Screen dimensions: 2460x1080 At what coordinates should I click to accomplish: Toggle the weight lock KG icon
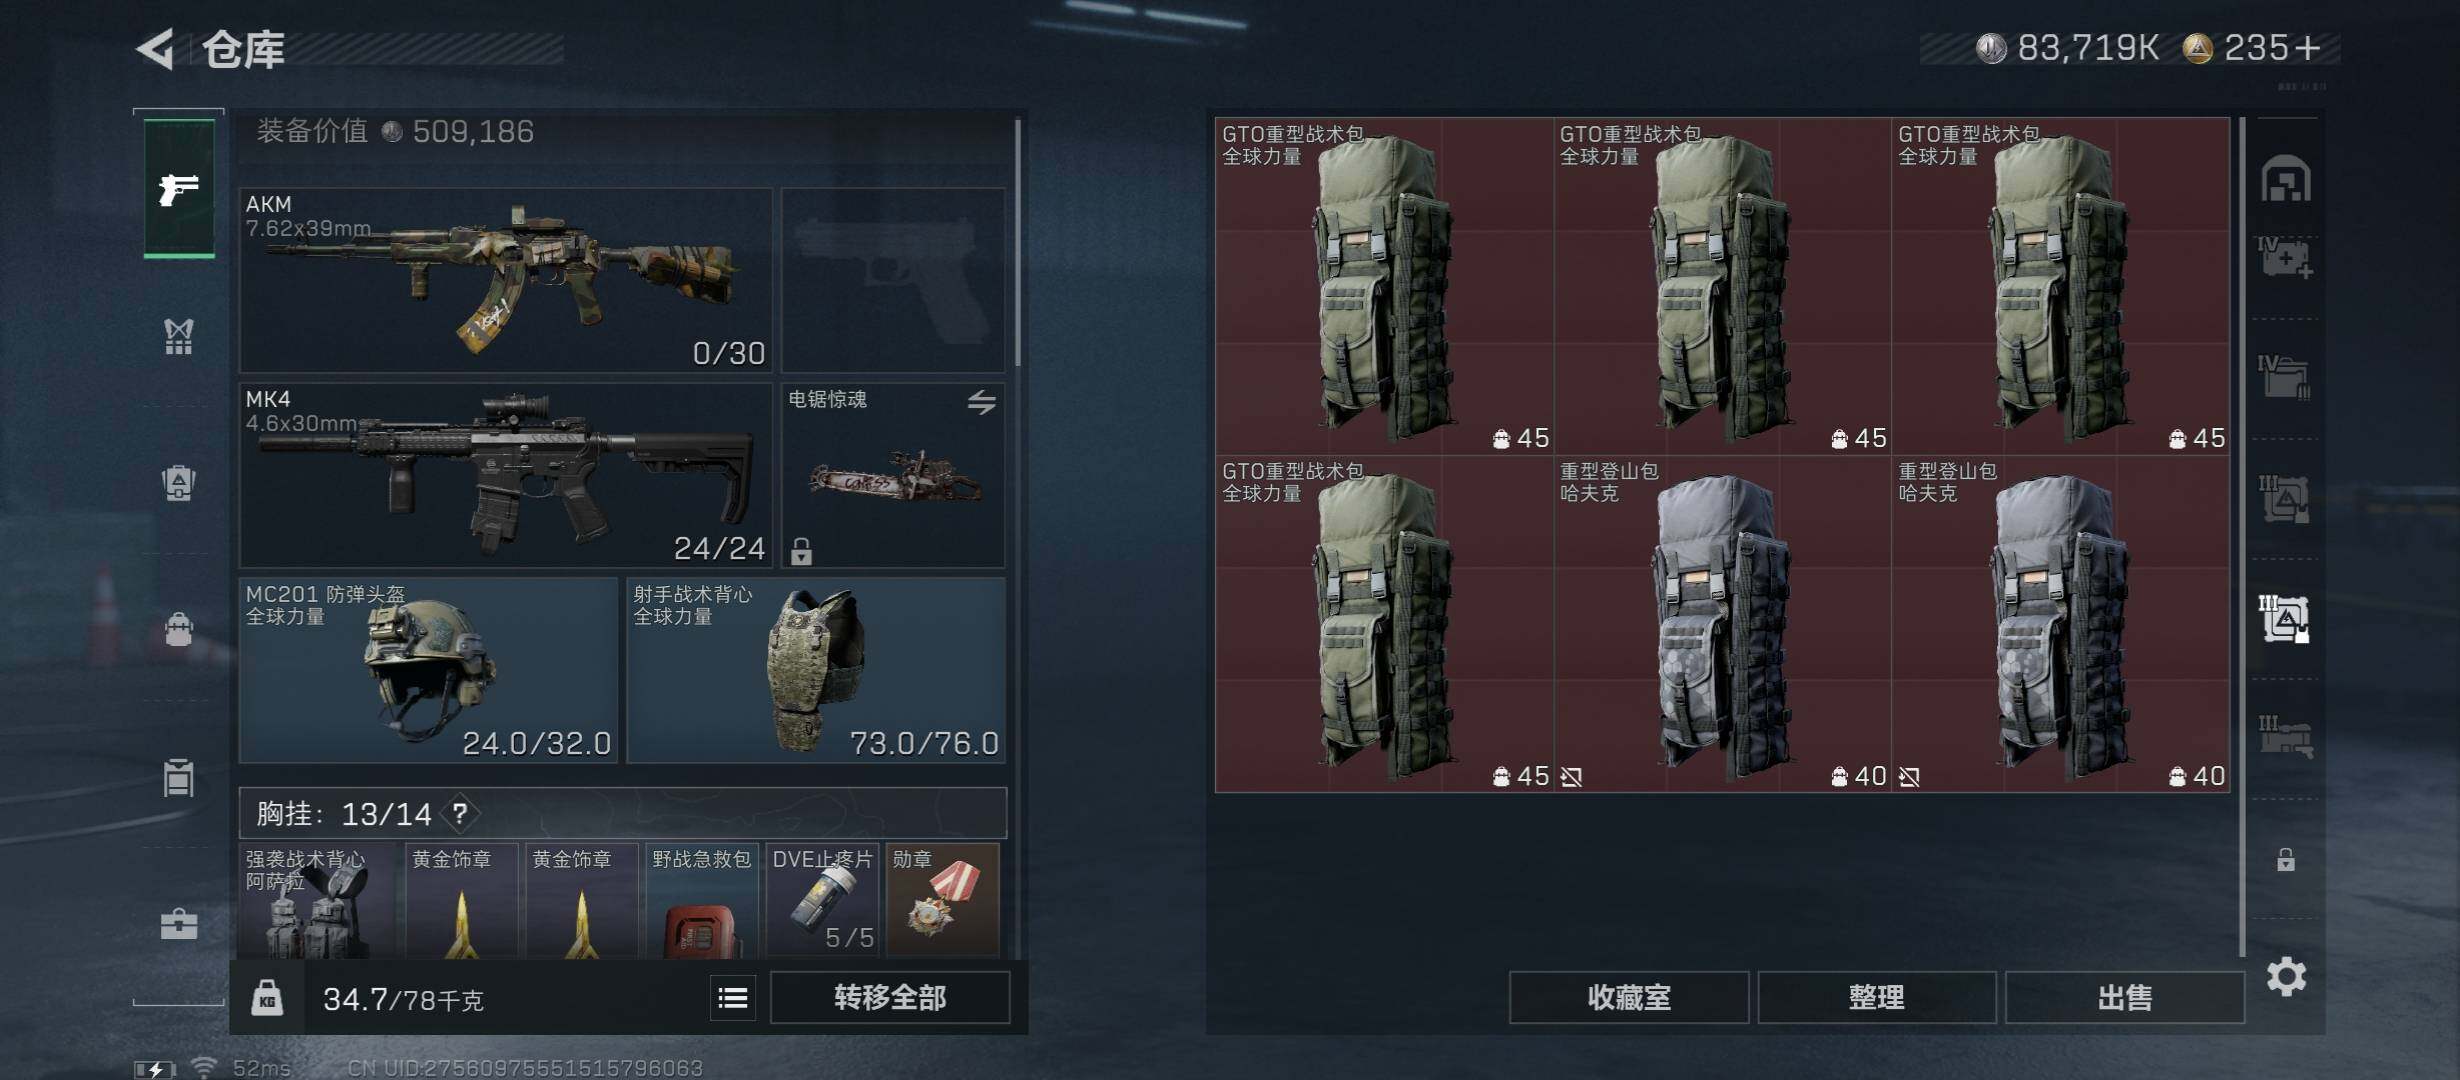click(267, 997)
